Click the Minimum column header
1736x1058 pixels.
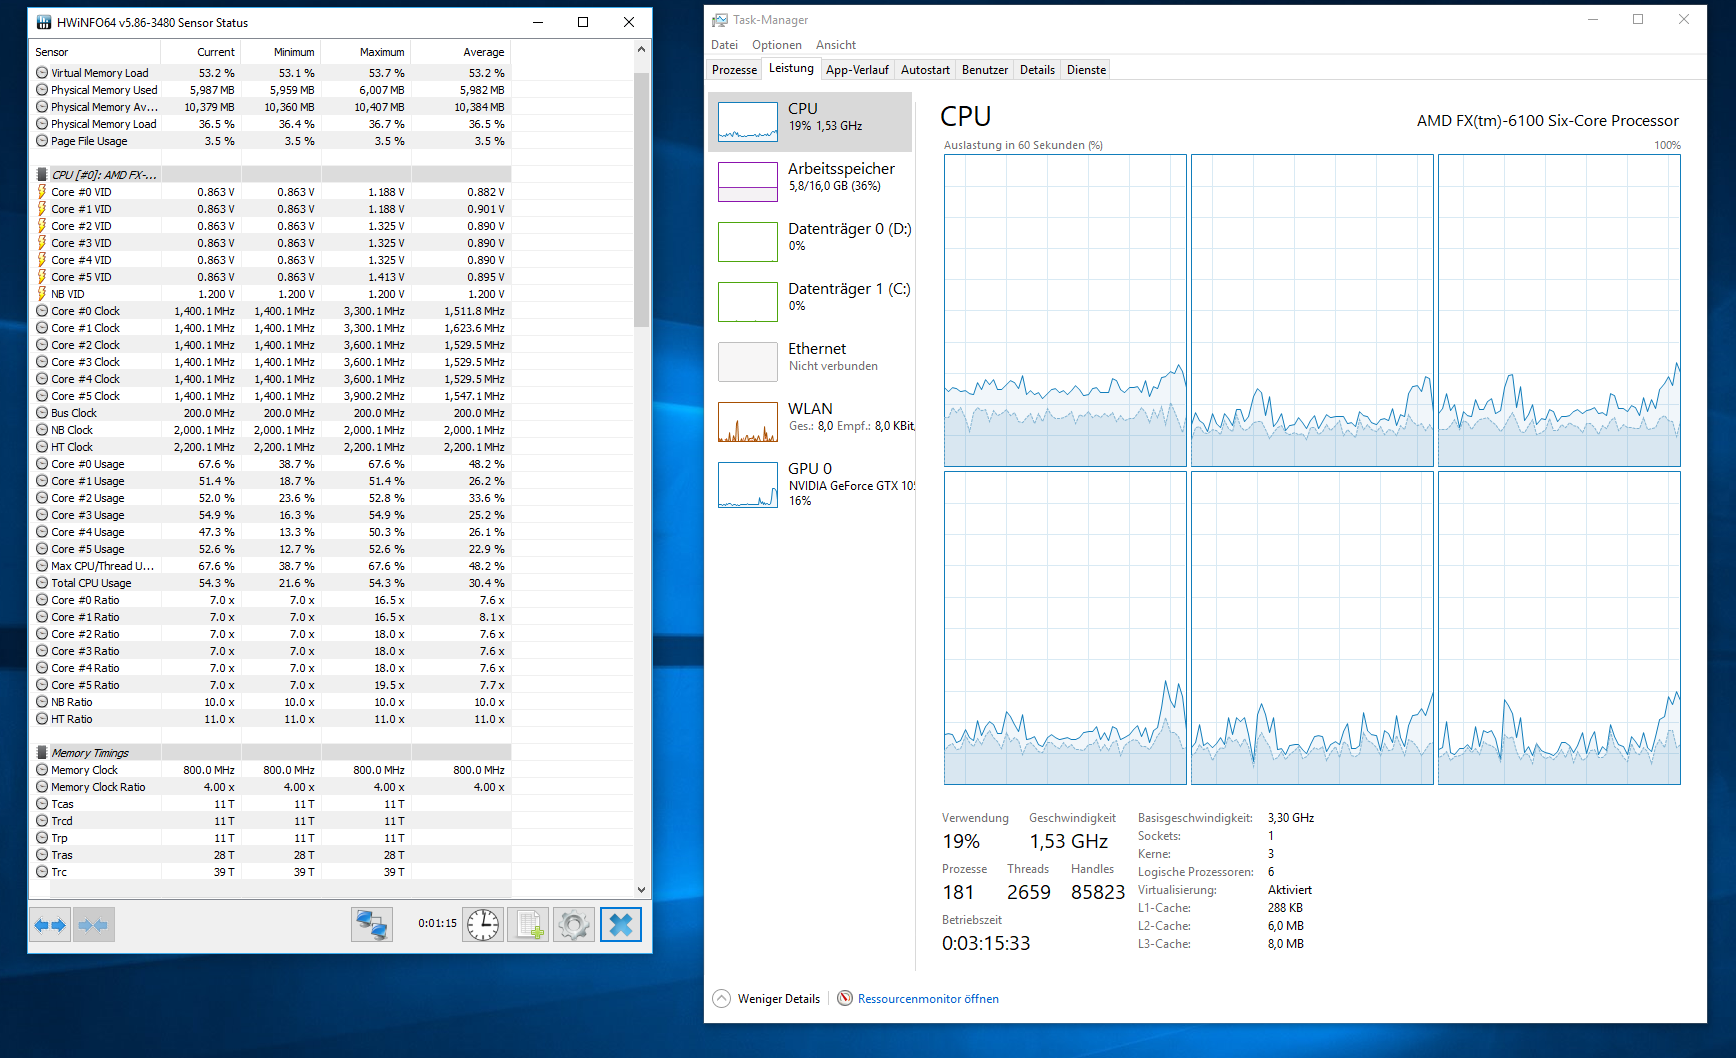pyautogui.click(x=280, y=52)
